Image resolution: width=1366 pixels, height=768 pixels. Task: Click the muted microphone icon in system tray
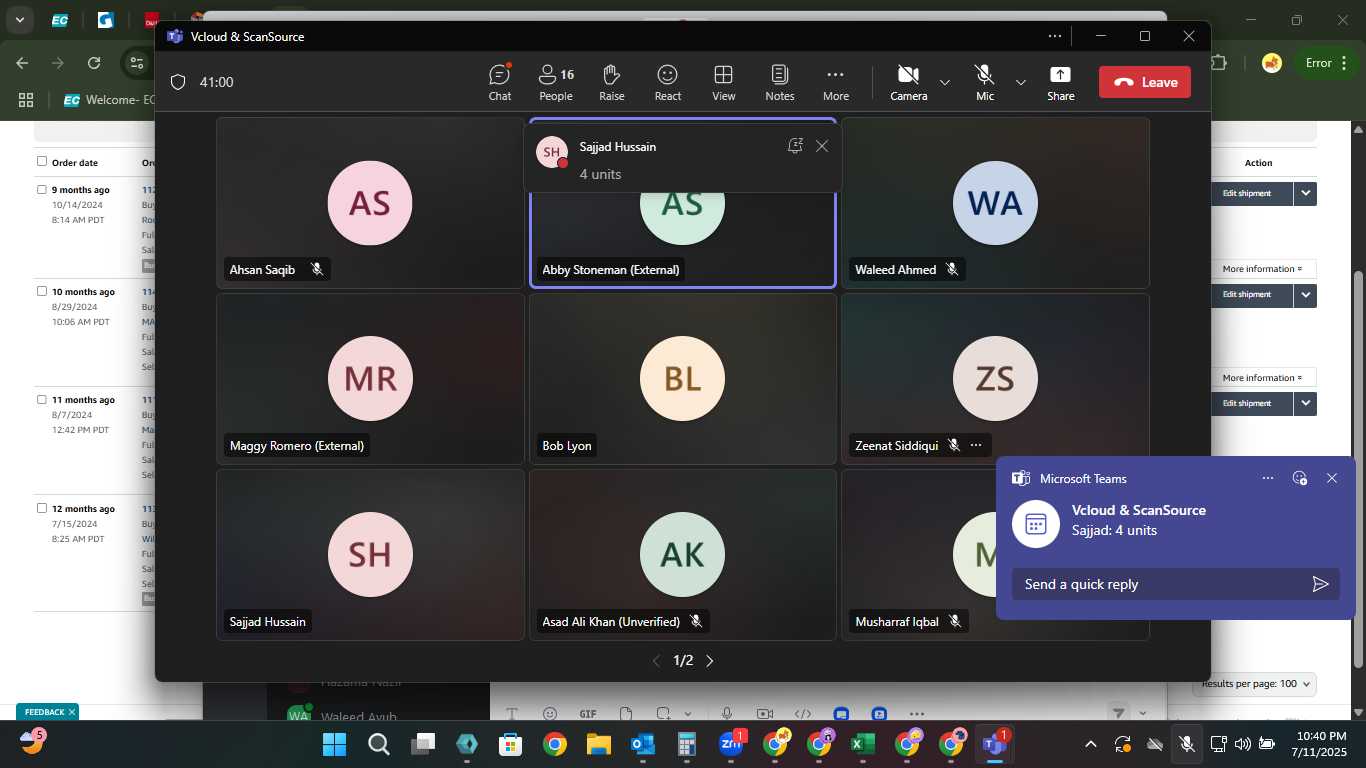(x=1187, y=744)
